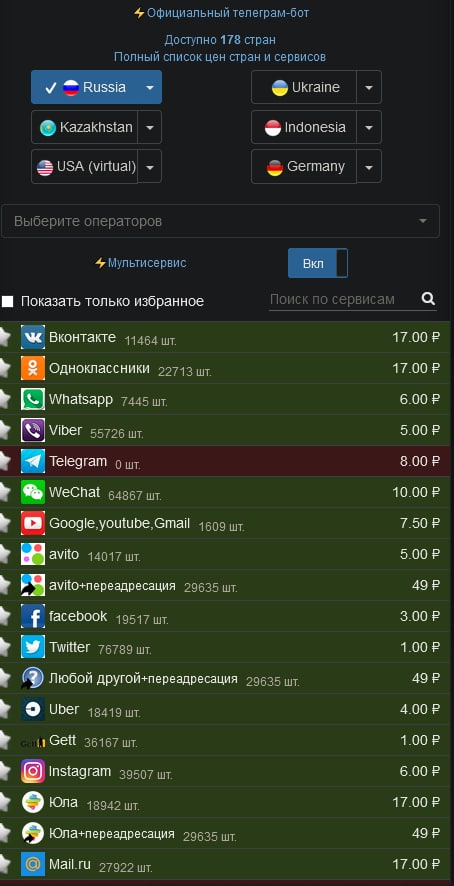This screenshot has width=454, height=886.
Task: Select Ukraine as country
Action: [304, 88]
